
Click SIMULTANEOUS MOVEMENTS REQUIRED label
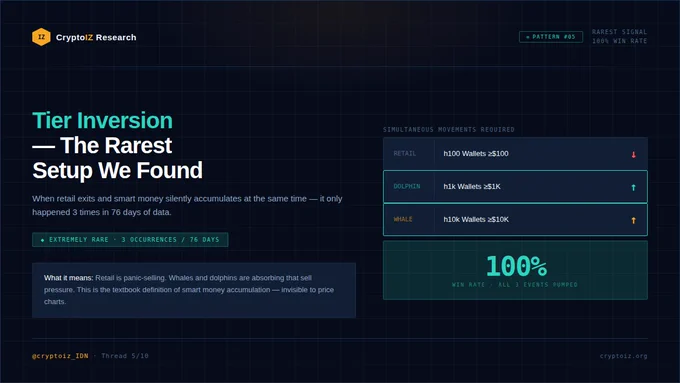click(449, 129)
